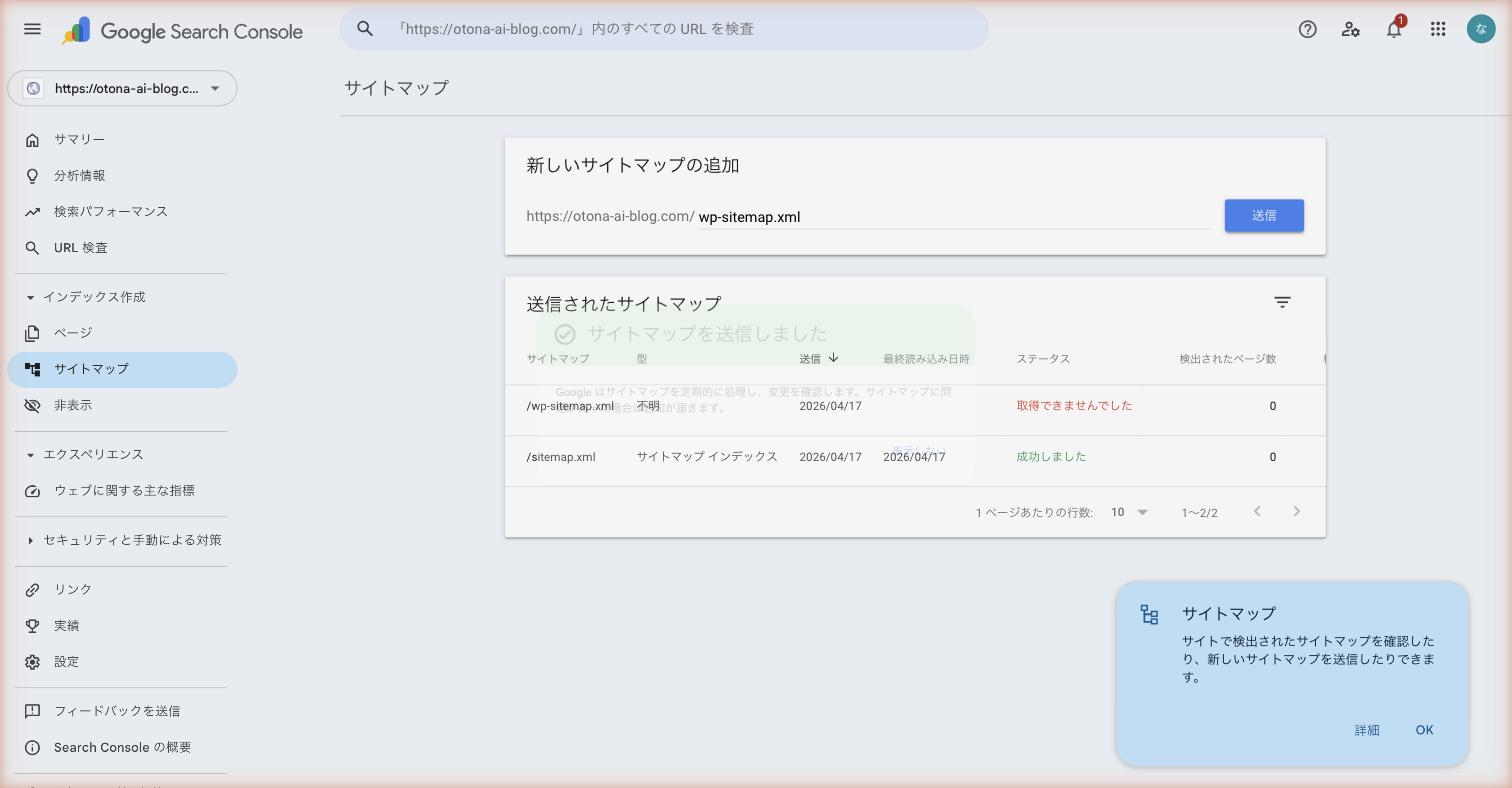Open the property selector dropdown
This screenshot has width=1512, height=788.
tap(122, 88)
